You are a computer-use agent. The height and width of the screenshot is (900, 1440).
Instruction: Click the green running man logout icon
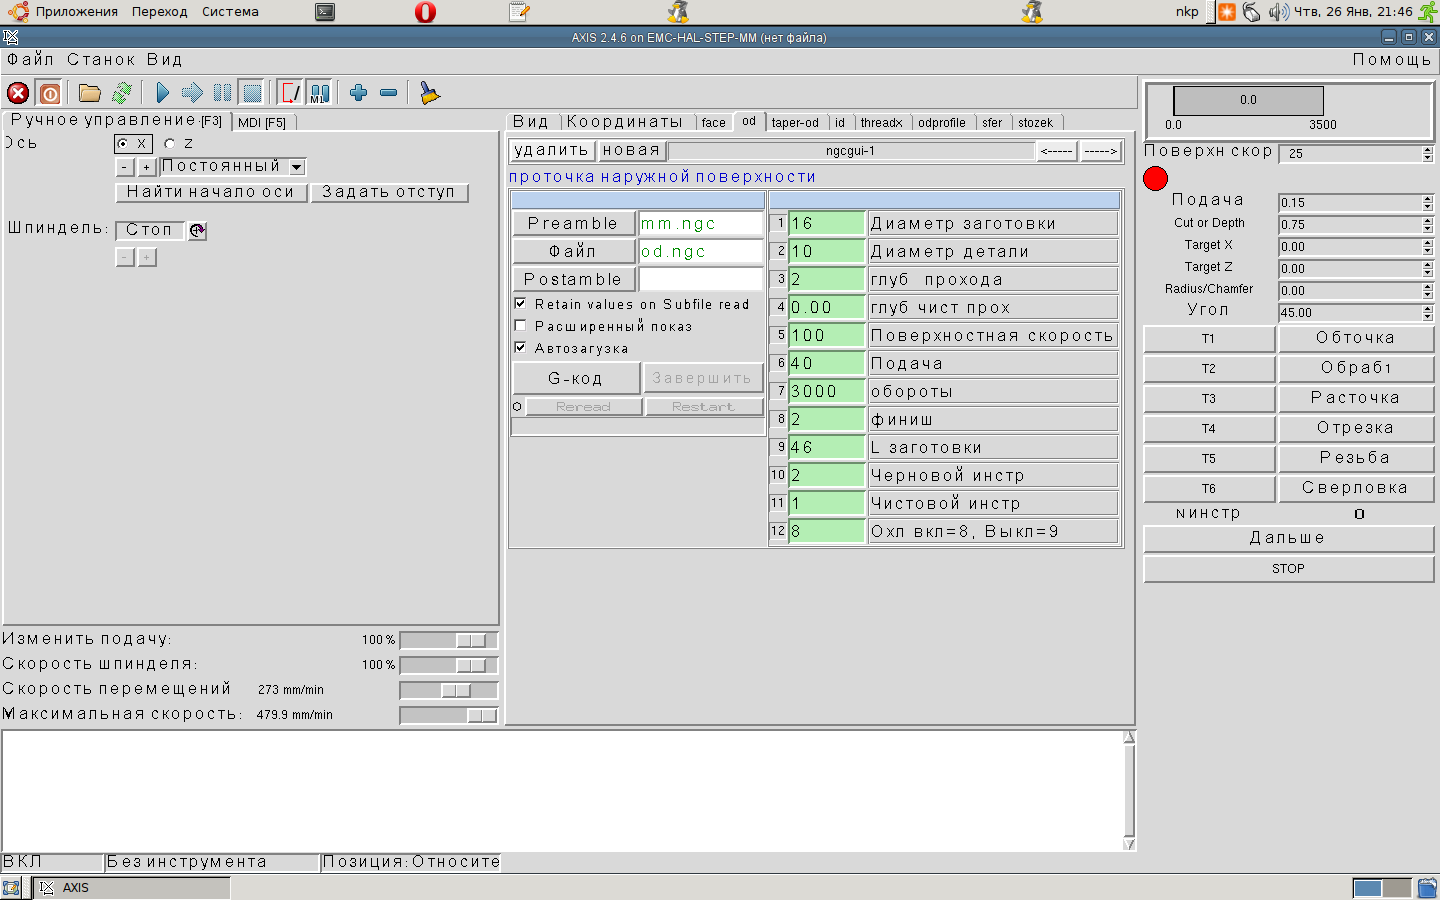point(1428,12)
